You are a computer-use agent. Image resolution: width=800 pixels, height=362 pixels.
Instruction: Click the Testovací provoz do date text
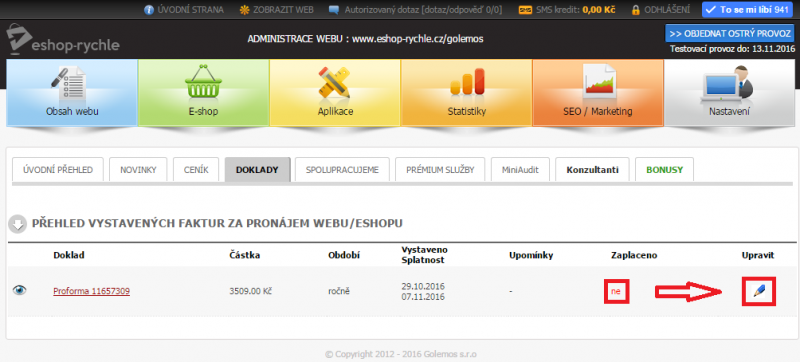[733, 49]
